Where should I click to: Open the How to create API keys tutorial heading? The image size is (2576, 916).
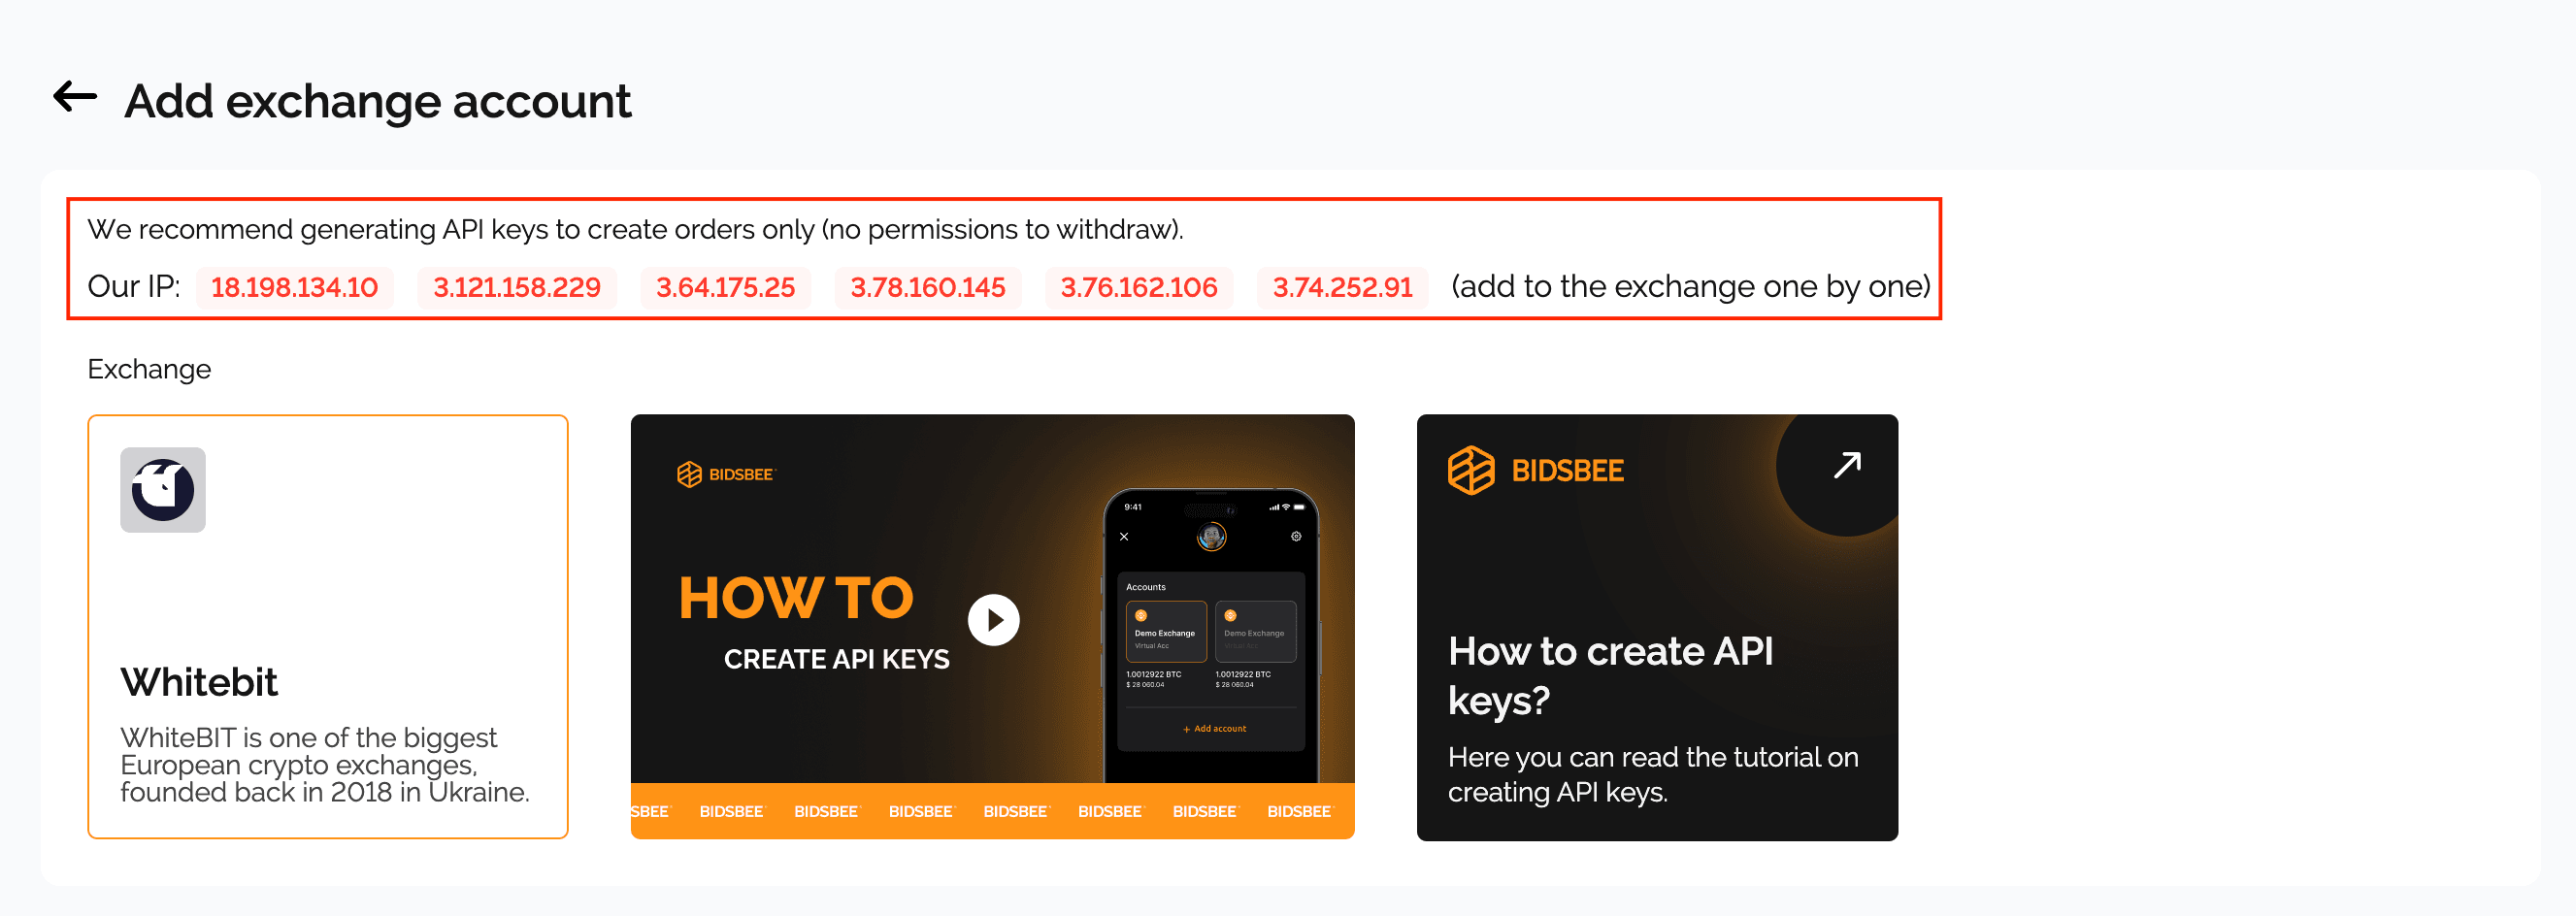[x=1610, y=676]
